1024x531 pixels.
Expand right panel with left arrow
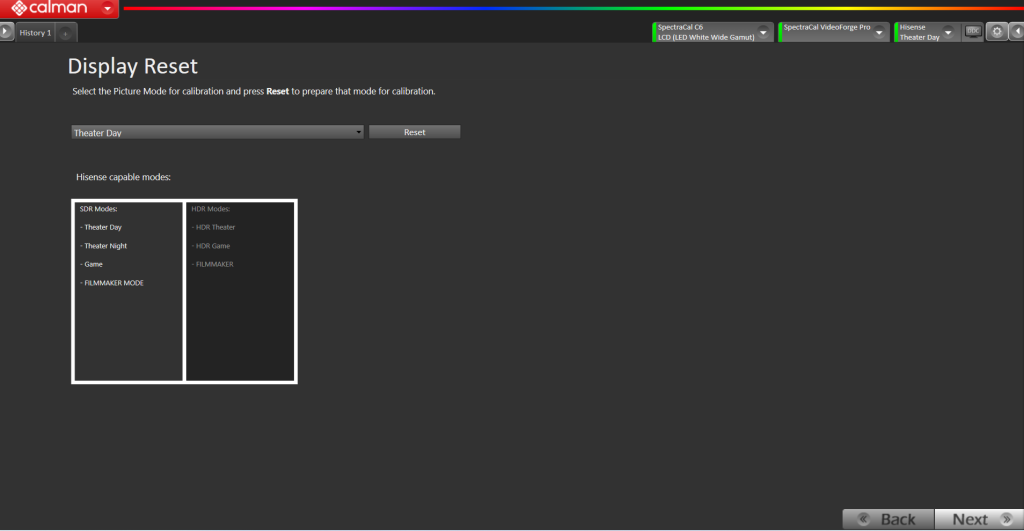[1017, 32]
